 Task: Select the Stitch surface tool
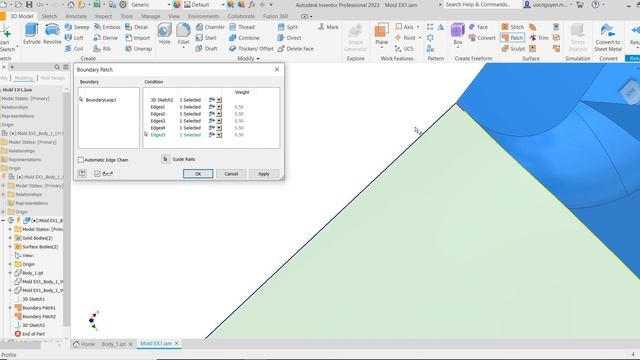513,27
